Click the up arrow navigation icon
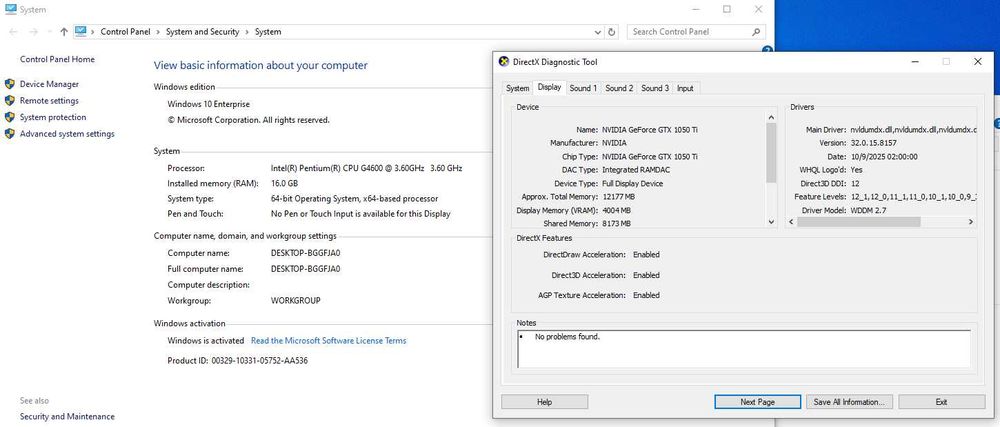Viewport: 1000px width, 427px height. 64,32
